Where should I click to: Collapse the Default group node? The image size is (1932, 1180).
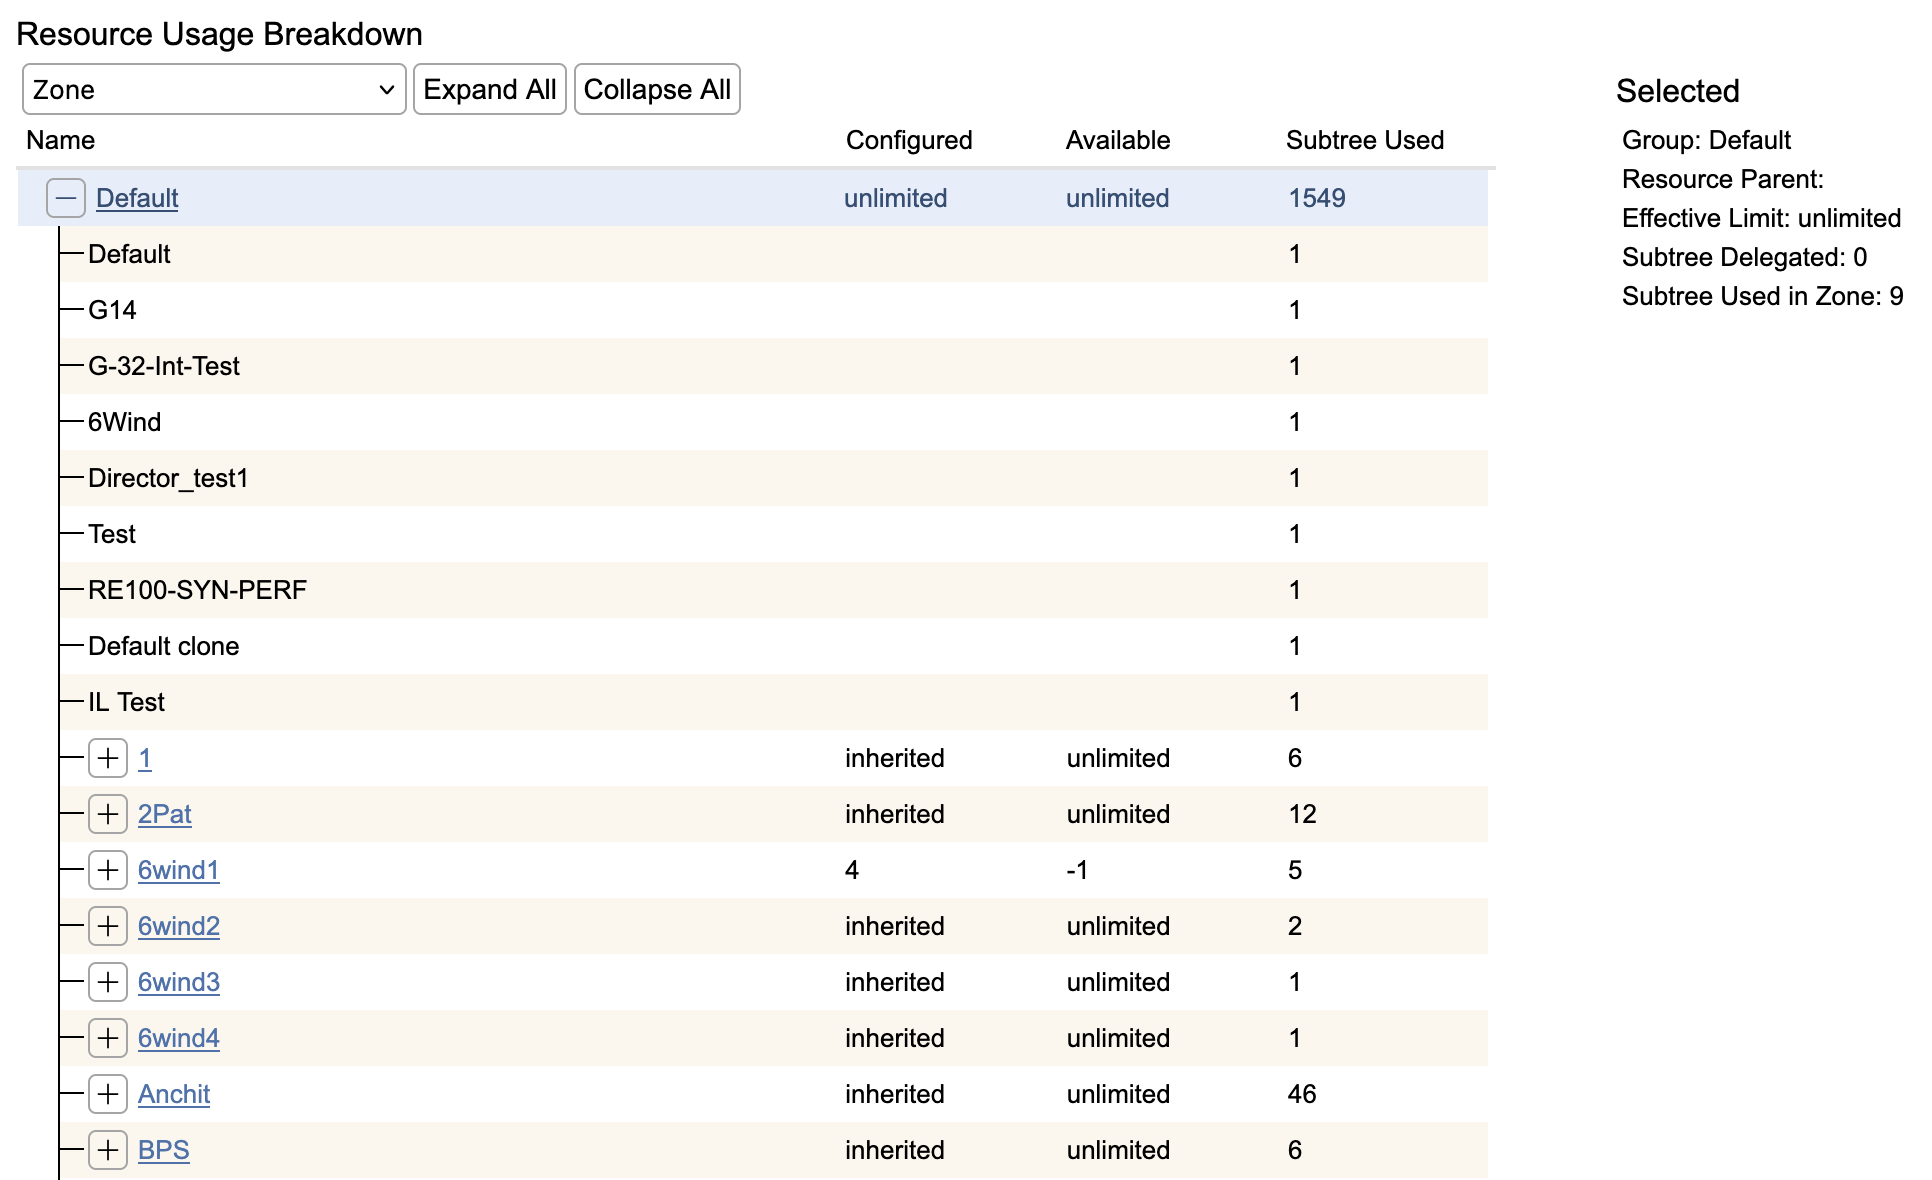[x=66, y=198]
